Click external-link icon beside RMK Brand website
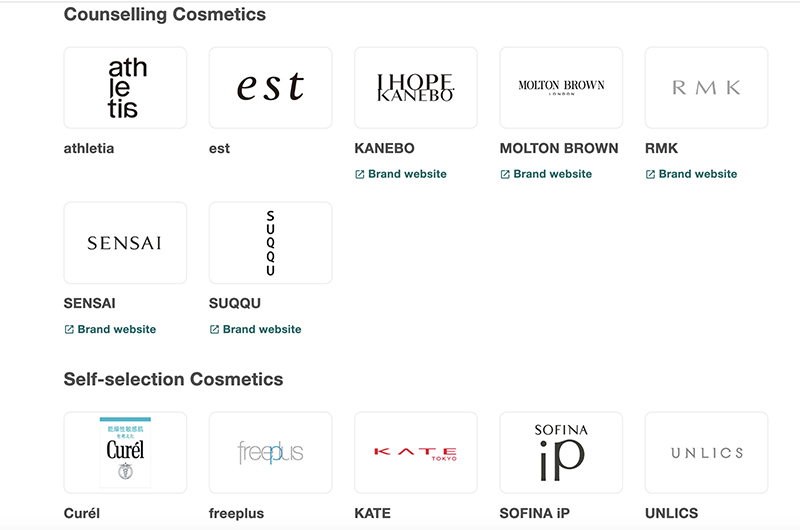800x530 pixels. pos(651,174)
